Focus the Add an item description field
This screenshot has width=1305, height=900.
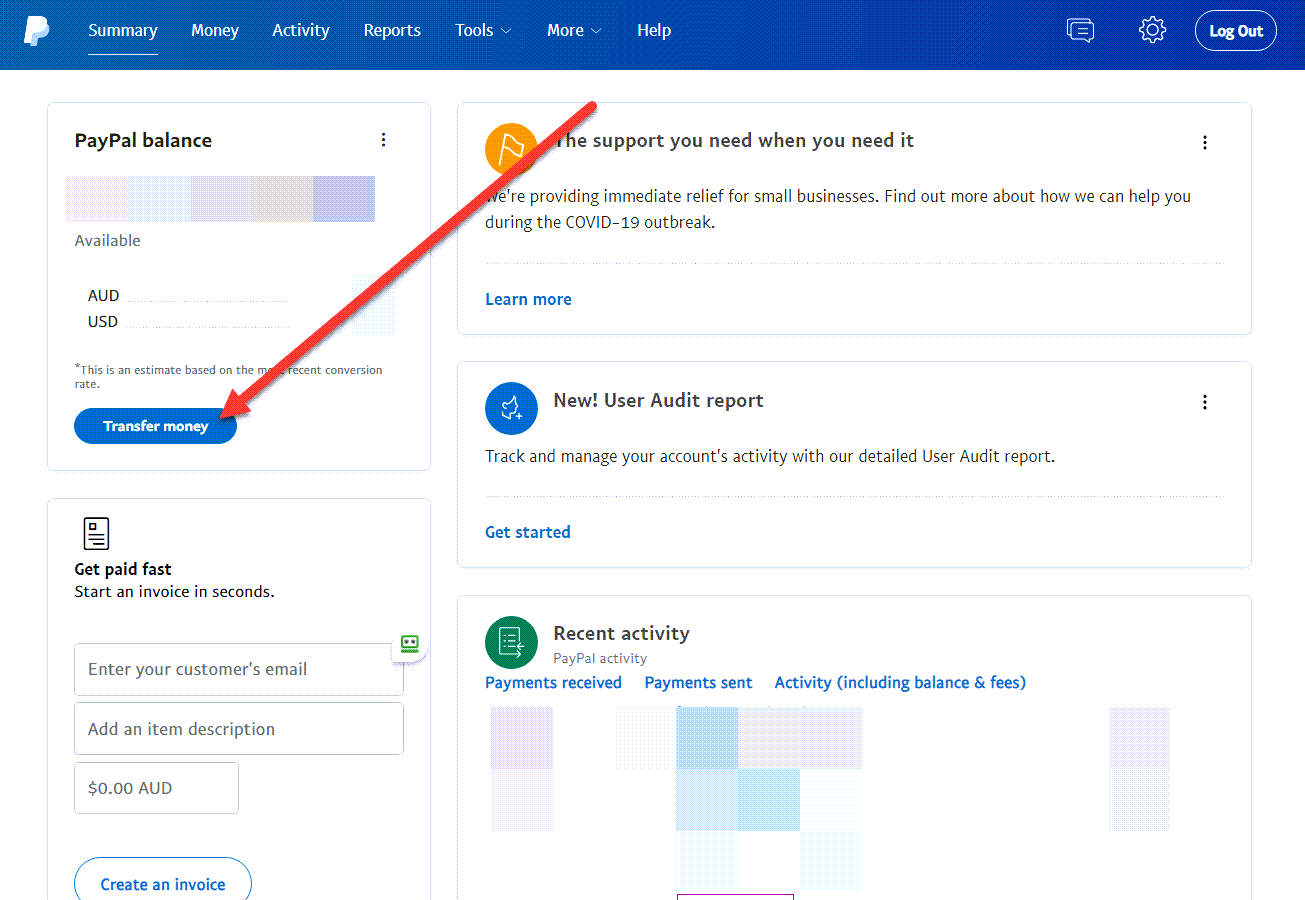(239, 729)
